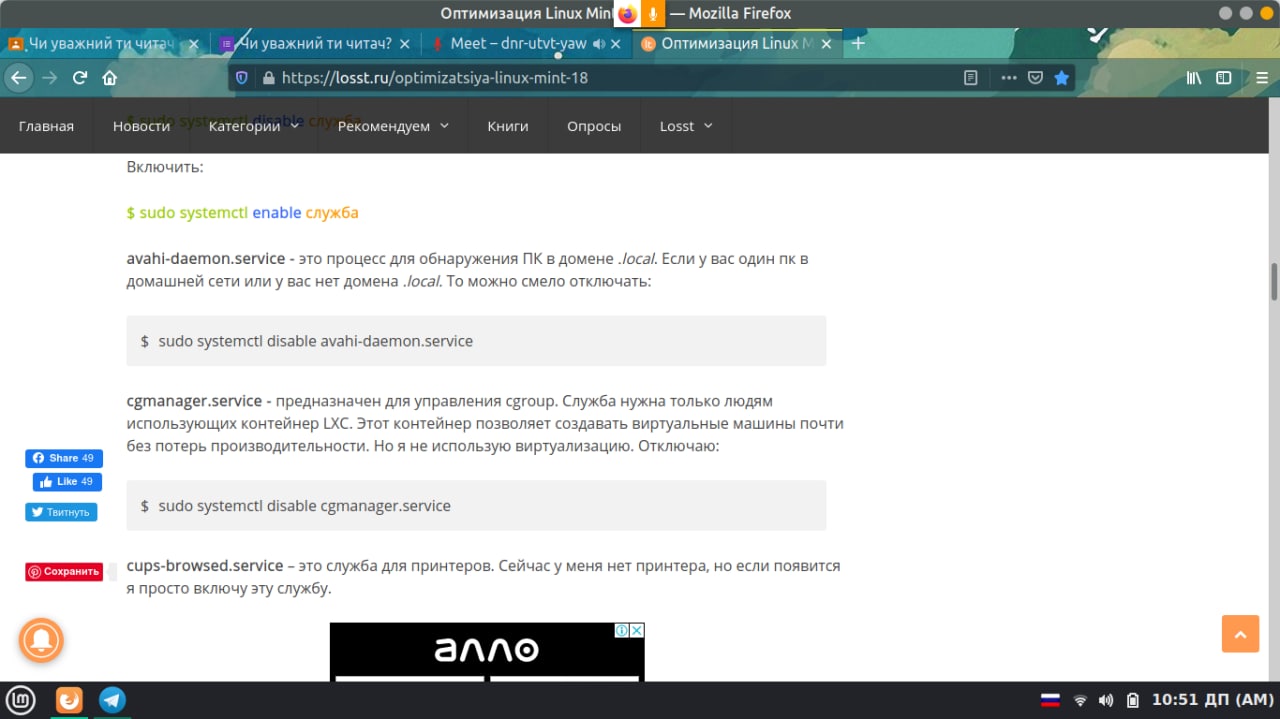The image size is (1280, 719).
Task: Go to the Firefox home page icon
Action: [110, 78]
